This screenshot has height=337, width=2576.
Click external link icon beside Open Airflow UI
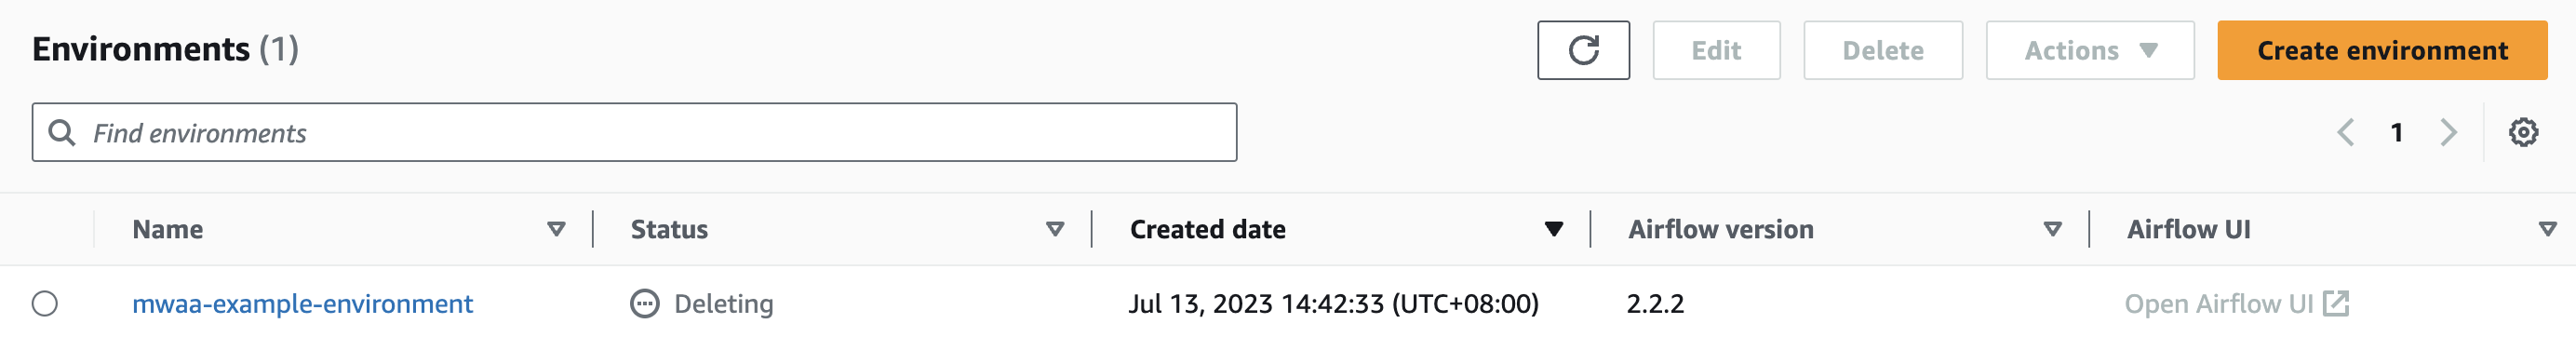point(2335,303)
